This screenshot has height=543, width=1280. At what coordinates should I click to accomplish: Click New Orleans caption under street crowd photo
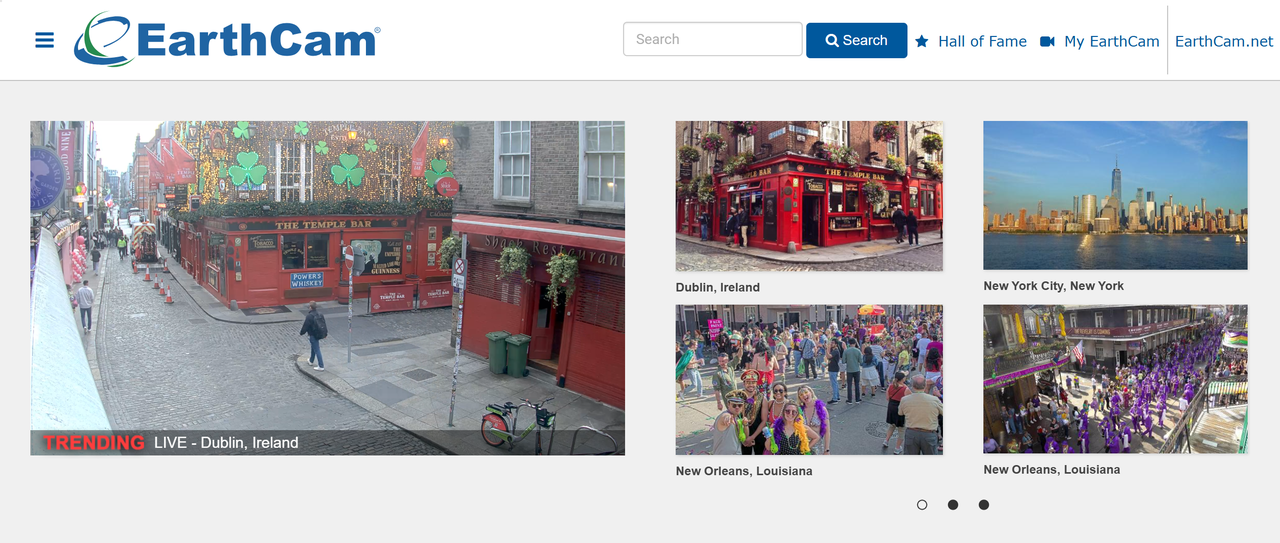click(x=744, y=471)
